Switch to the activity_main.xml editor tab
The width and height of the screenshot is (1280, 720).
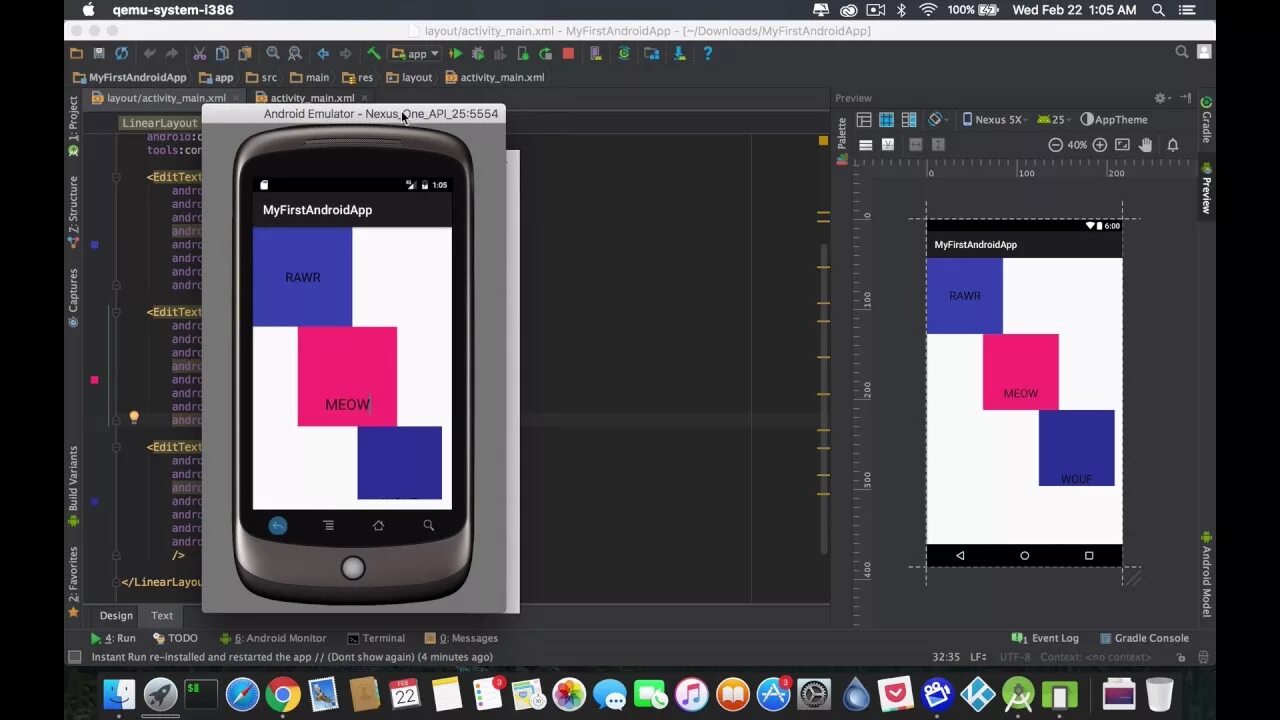point(312,98)
